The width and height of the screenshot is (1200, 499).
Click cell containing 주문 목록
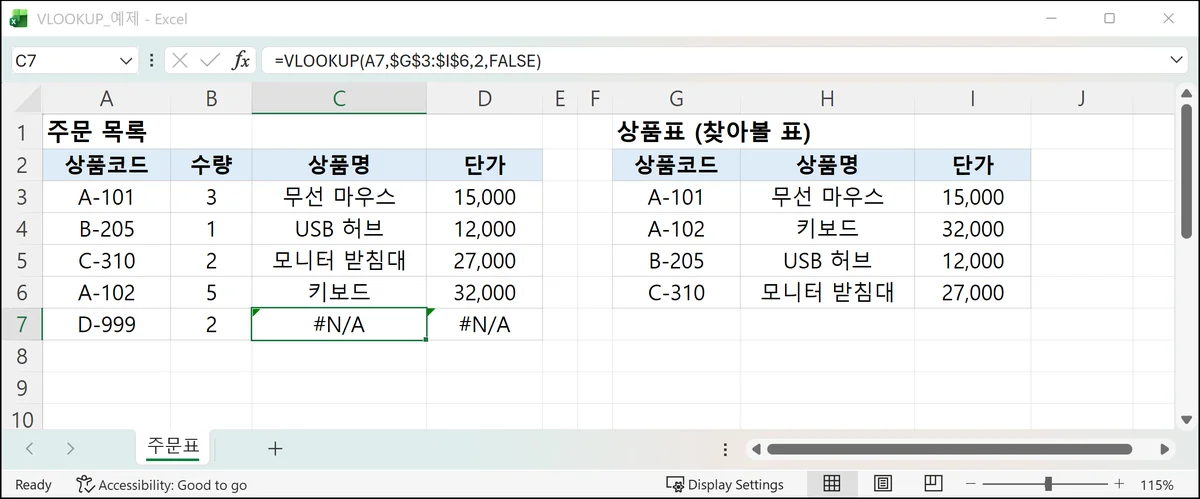pyautogui.click(x=106, y=132)
